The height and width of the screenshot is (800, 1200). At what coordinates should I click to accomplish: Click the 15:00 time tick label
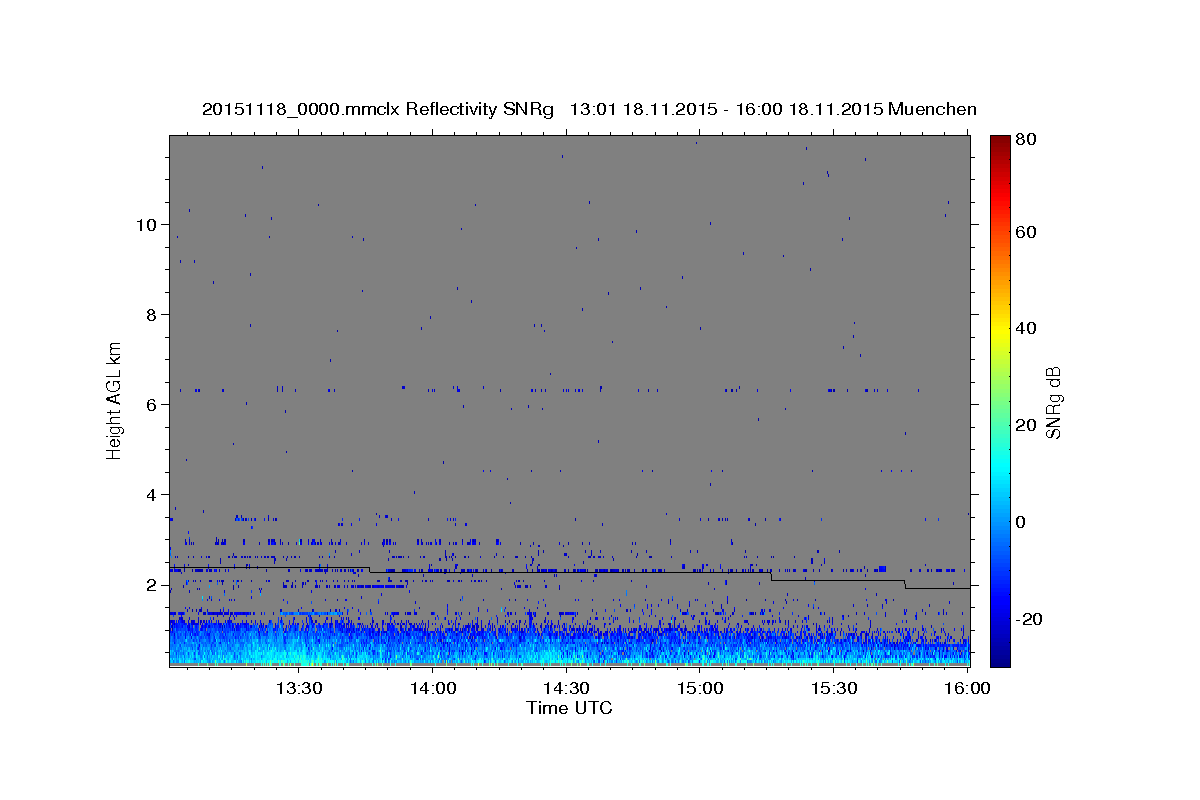pos(699,688)
